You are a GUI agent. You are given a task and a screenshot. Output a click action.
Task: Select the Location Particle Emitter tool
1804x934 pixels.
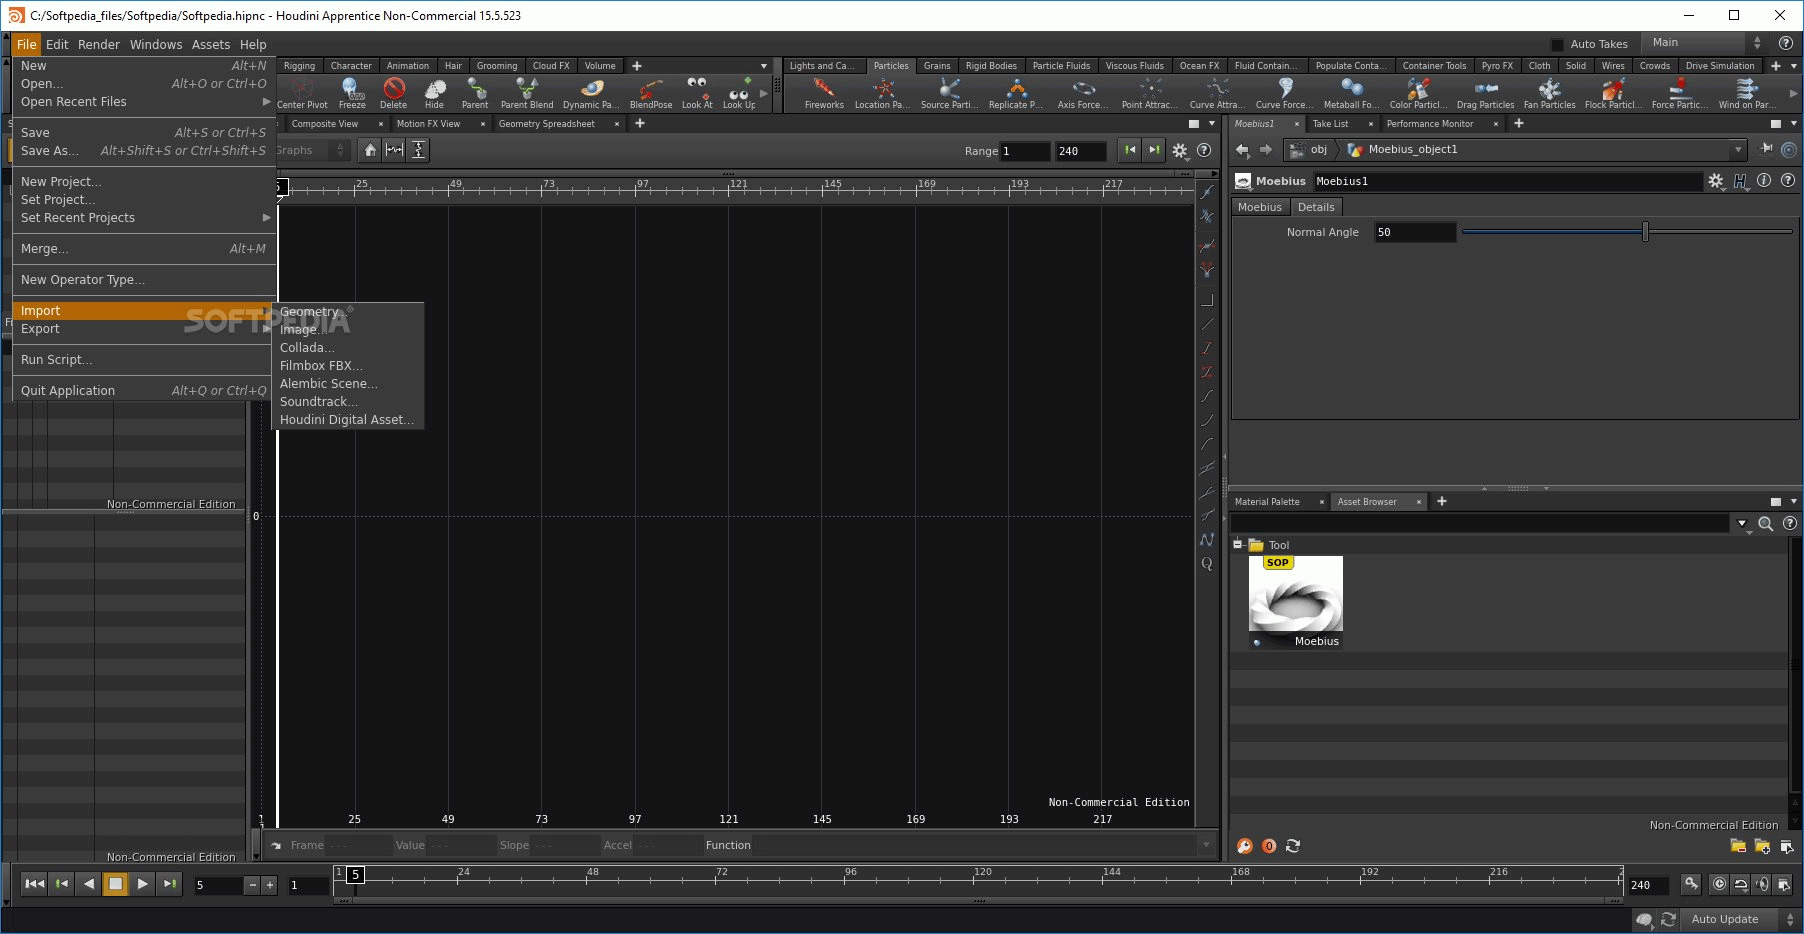click(x=882, y=93)
